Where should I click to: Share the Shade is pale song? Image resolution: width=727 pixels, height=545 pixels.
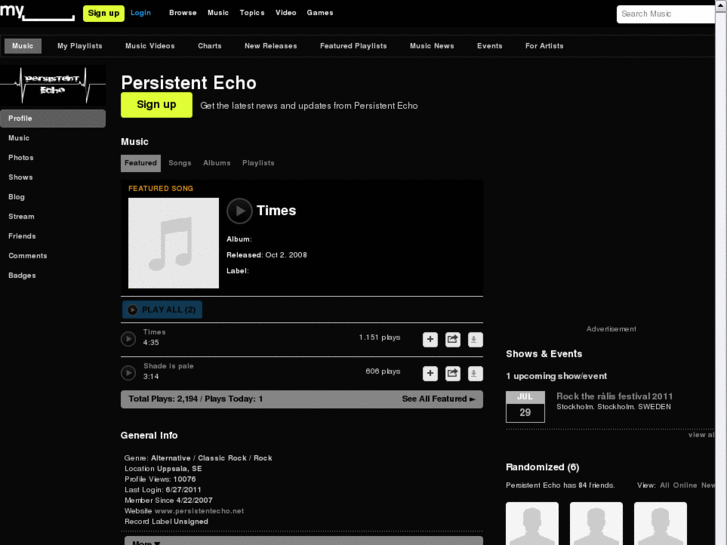coord(453,373)
